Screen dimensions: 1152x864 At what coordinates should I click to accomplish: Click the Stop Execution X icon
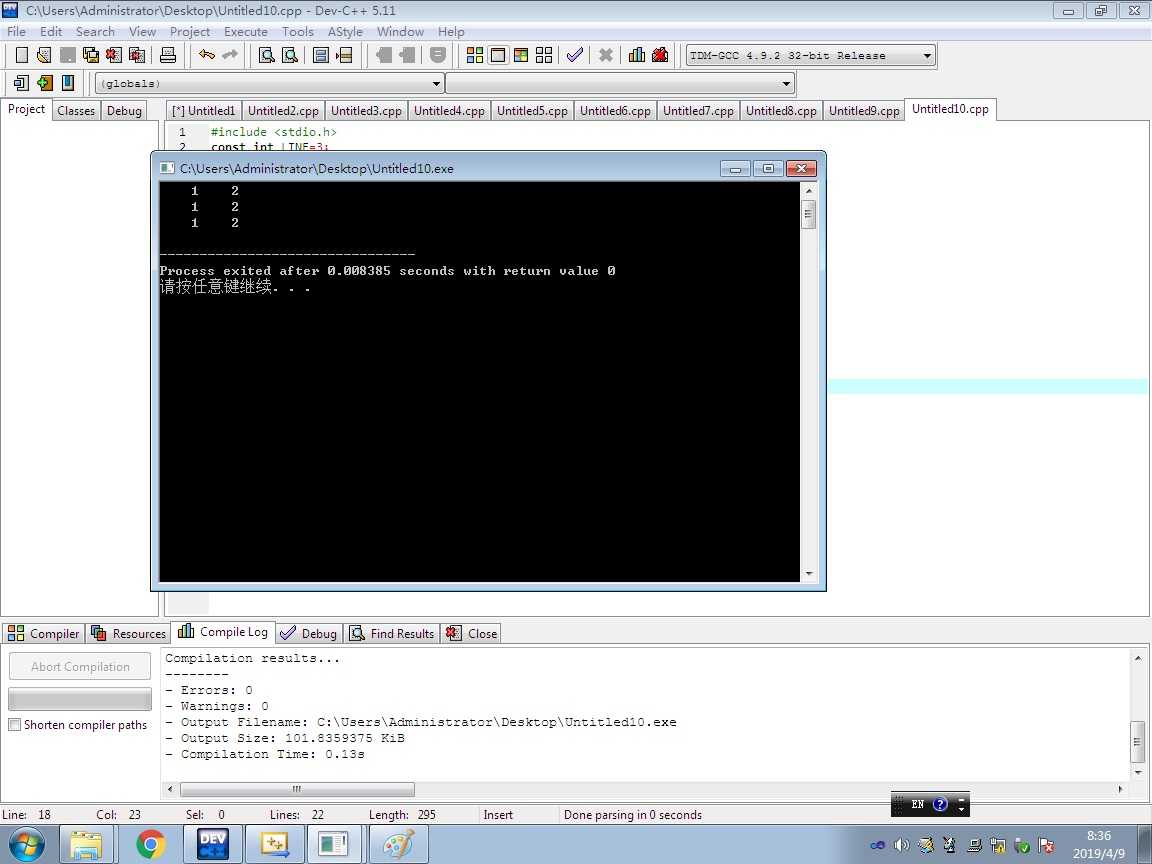(x=605, y=55)
